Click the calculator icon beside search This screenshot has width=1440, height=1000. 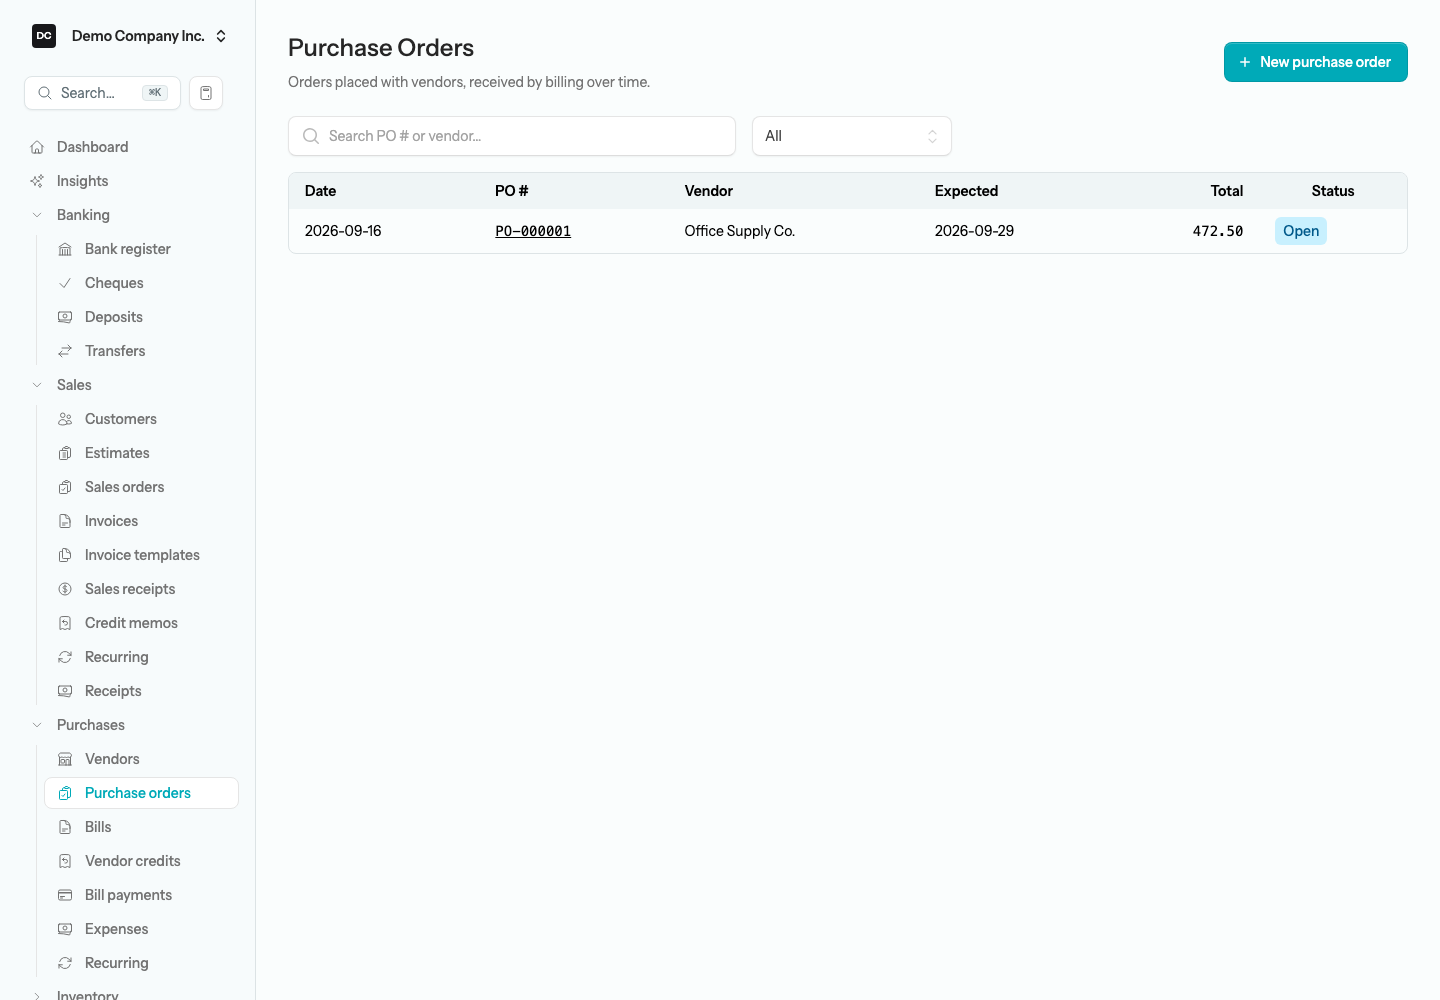[206, 93]
